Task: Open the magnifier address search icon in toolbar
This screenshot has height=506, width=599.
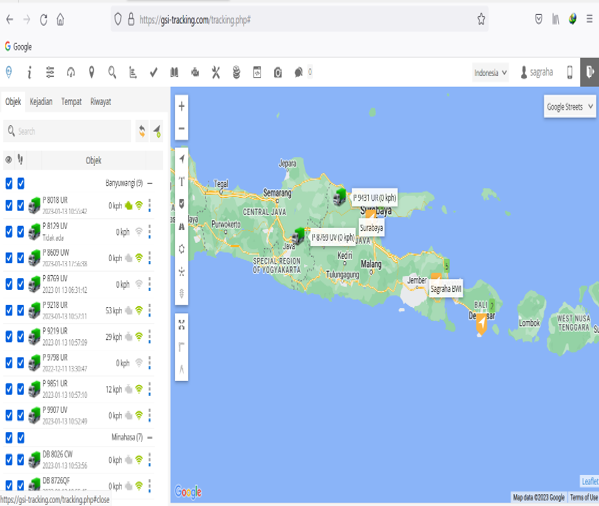Action: [x=112, y=72]
